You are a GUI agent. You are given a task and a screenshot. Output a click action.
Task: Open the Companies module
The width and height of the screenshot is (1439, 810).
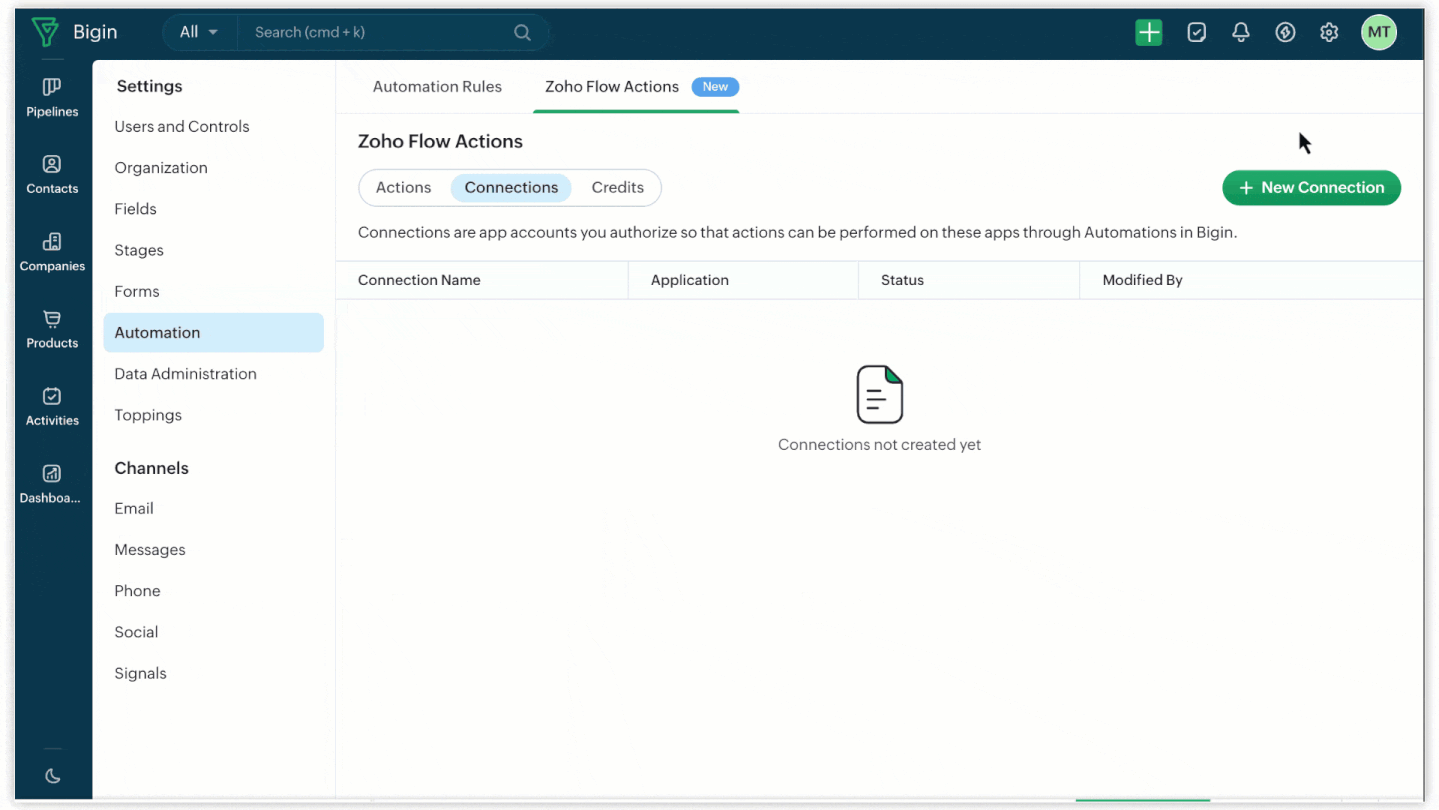[52, 252]
